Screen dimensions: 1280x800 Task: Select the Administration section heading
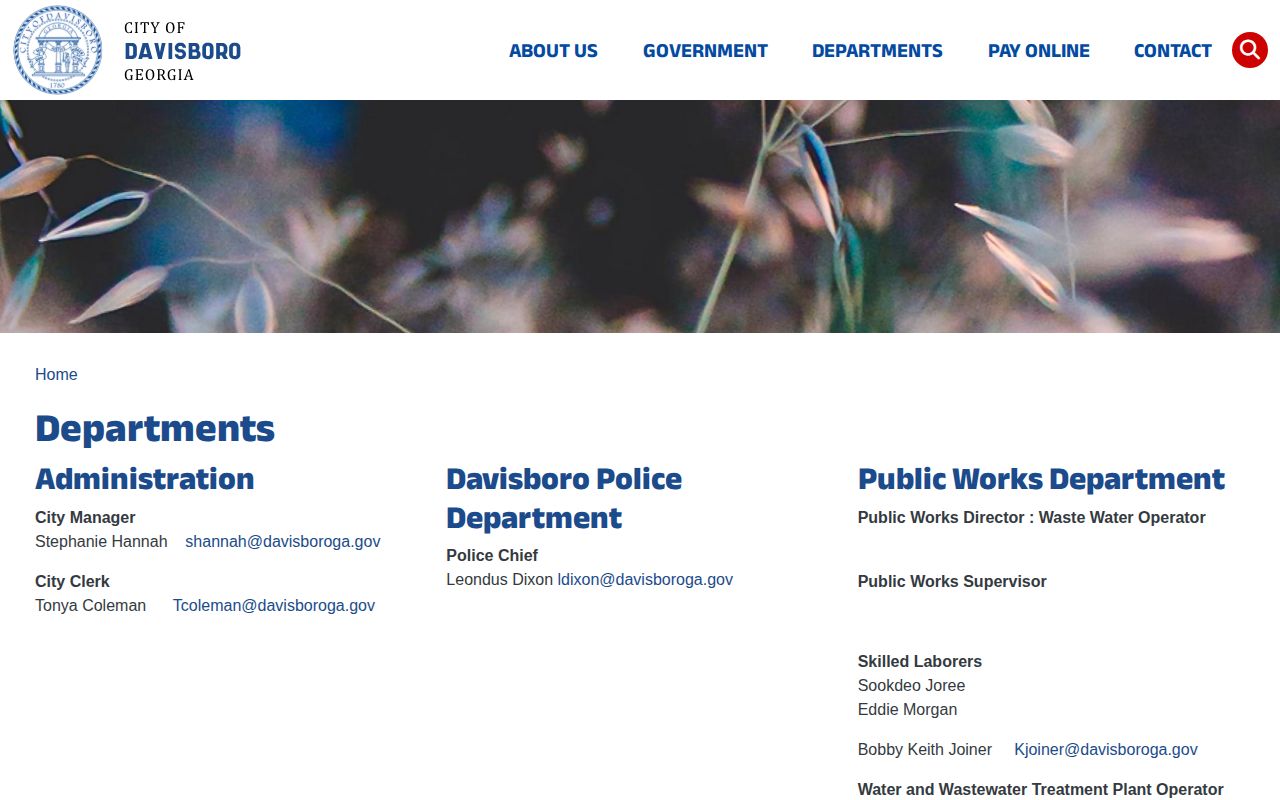[x=145, y=479]
